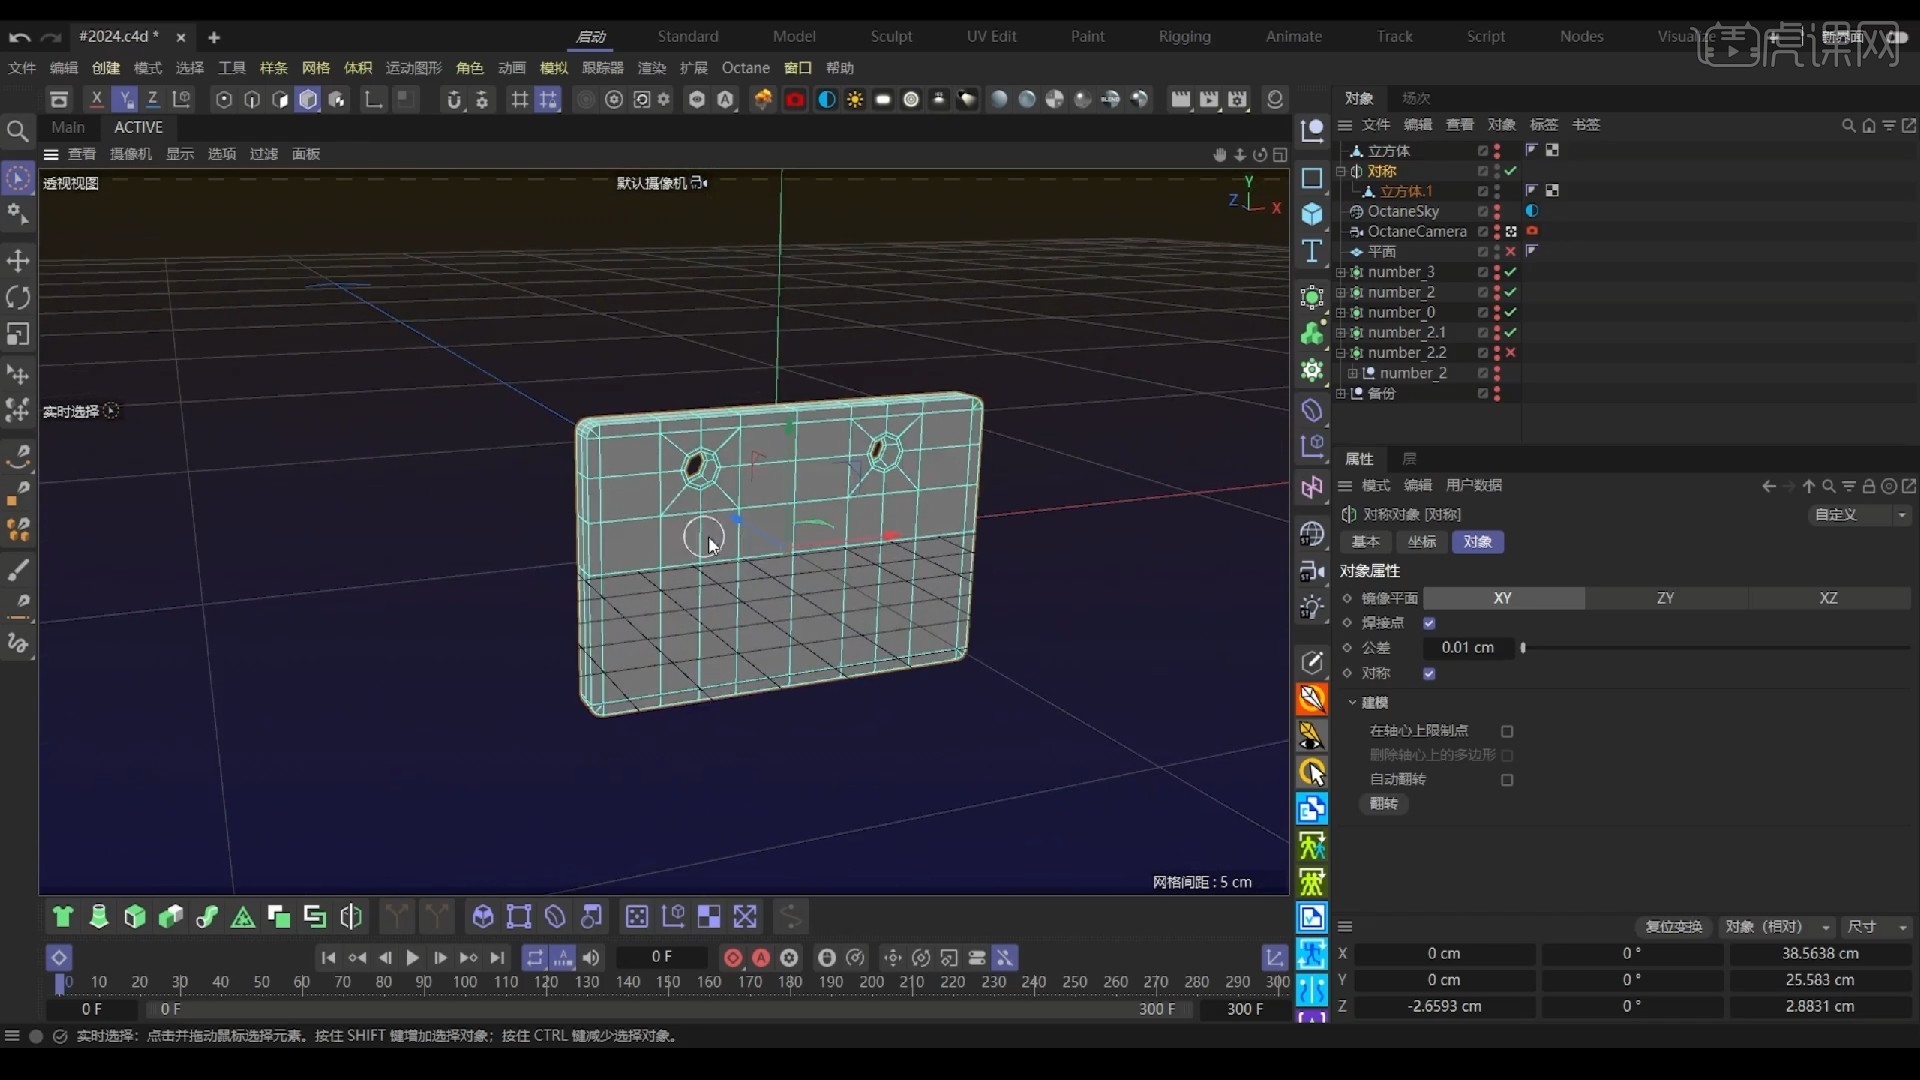Add a new document tab with plus
1920x1080 pixels.
[214, 37]
